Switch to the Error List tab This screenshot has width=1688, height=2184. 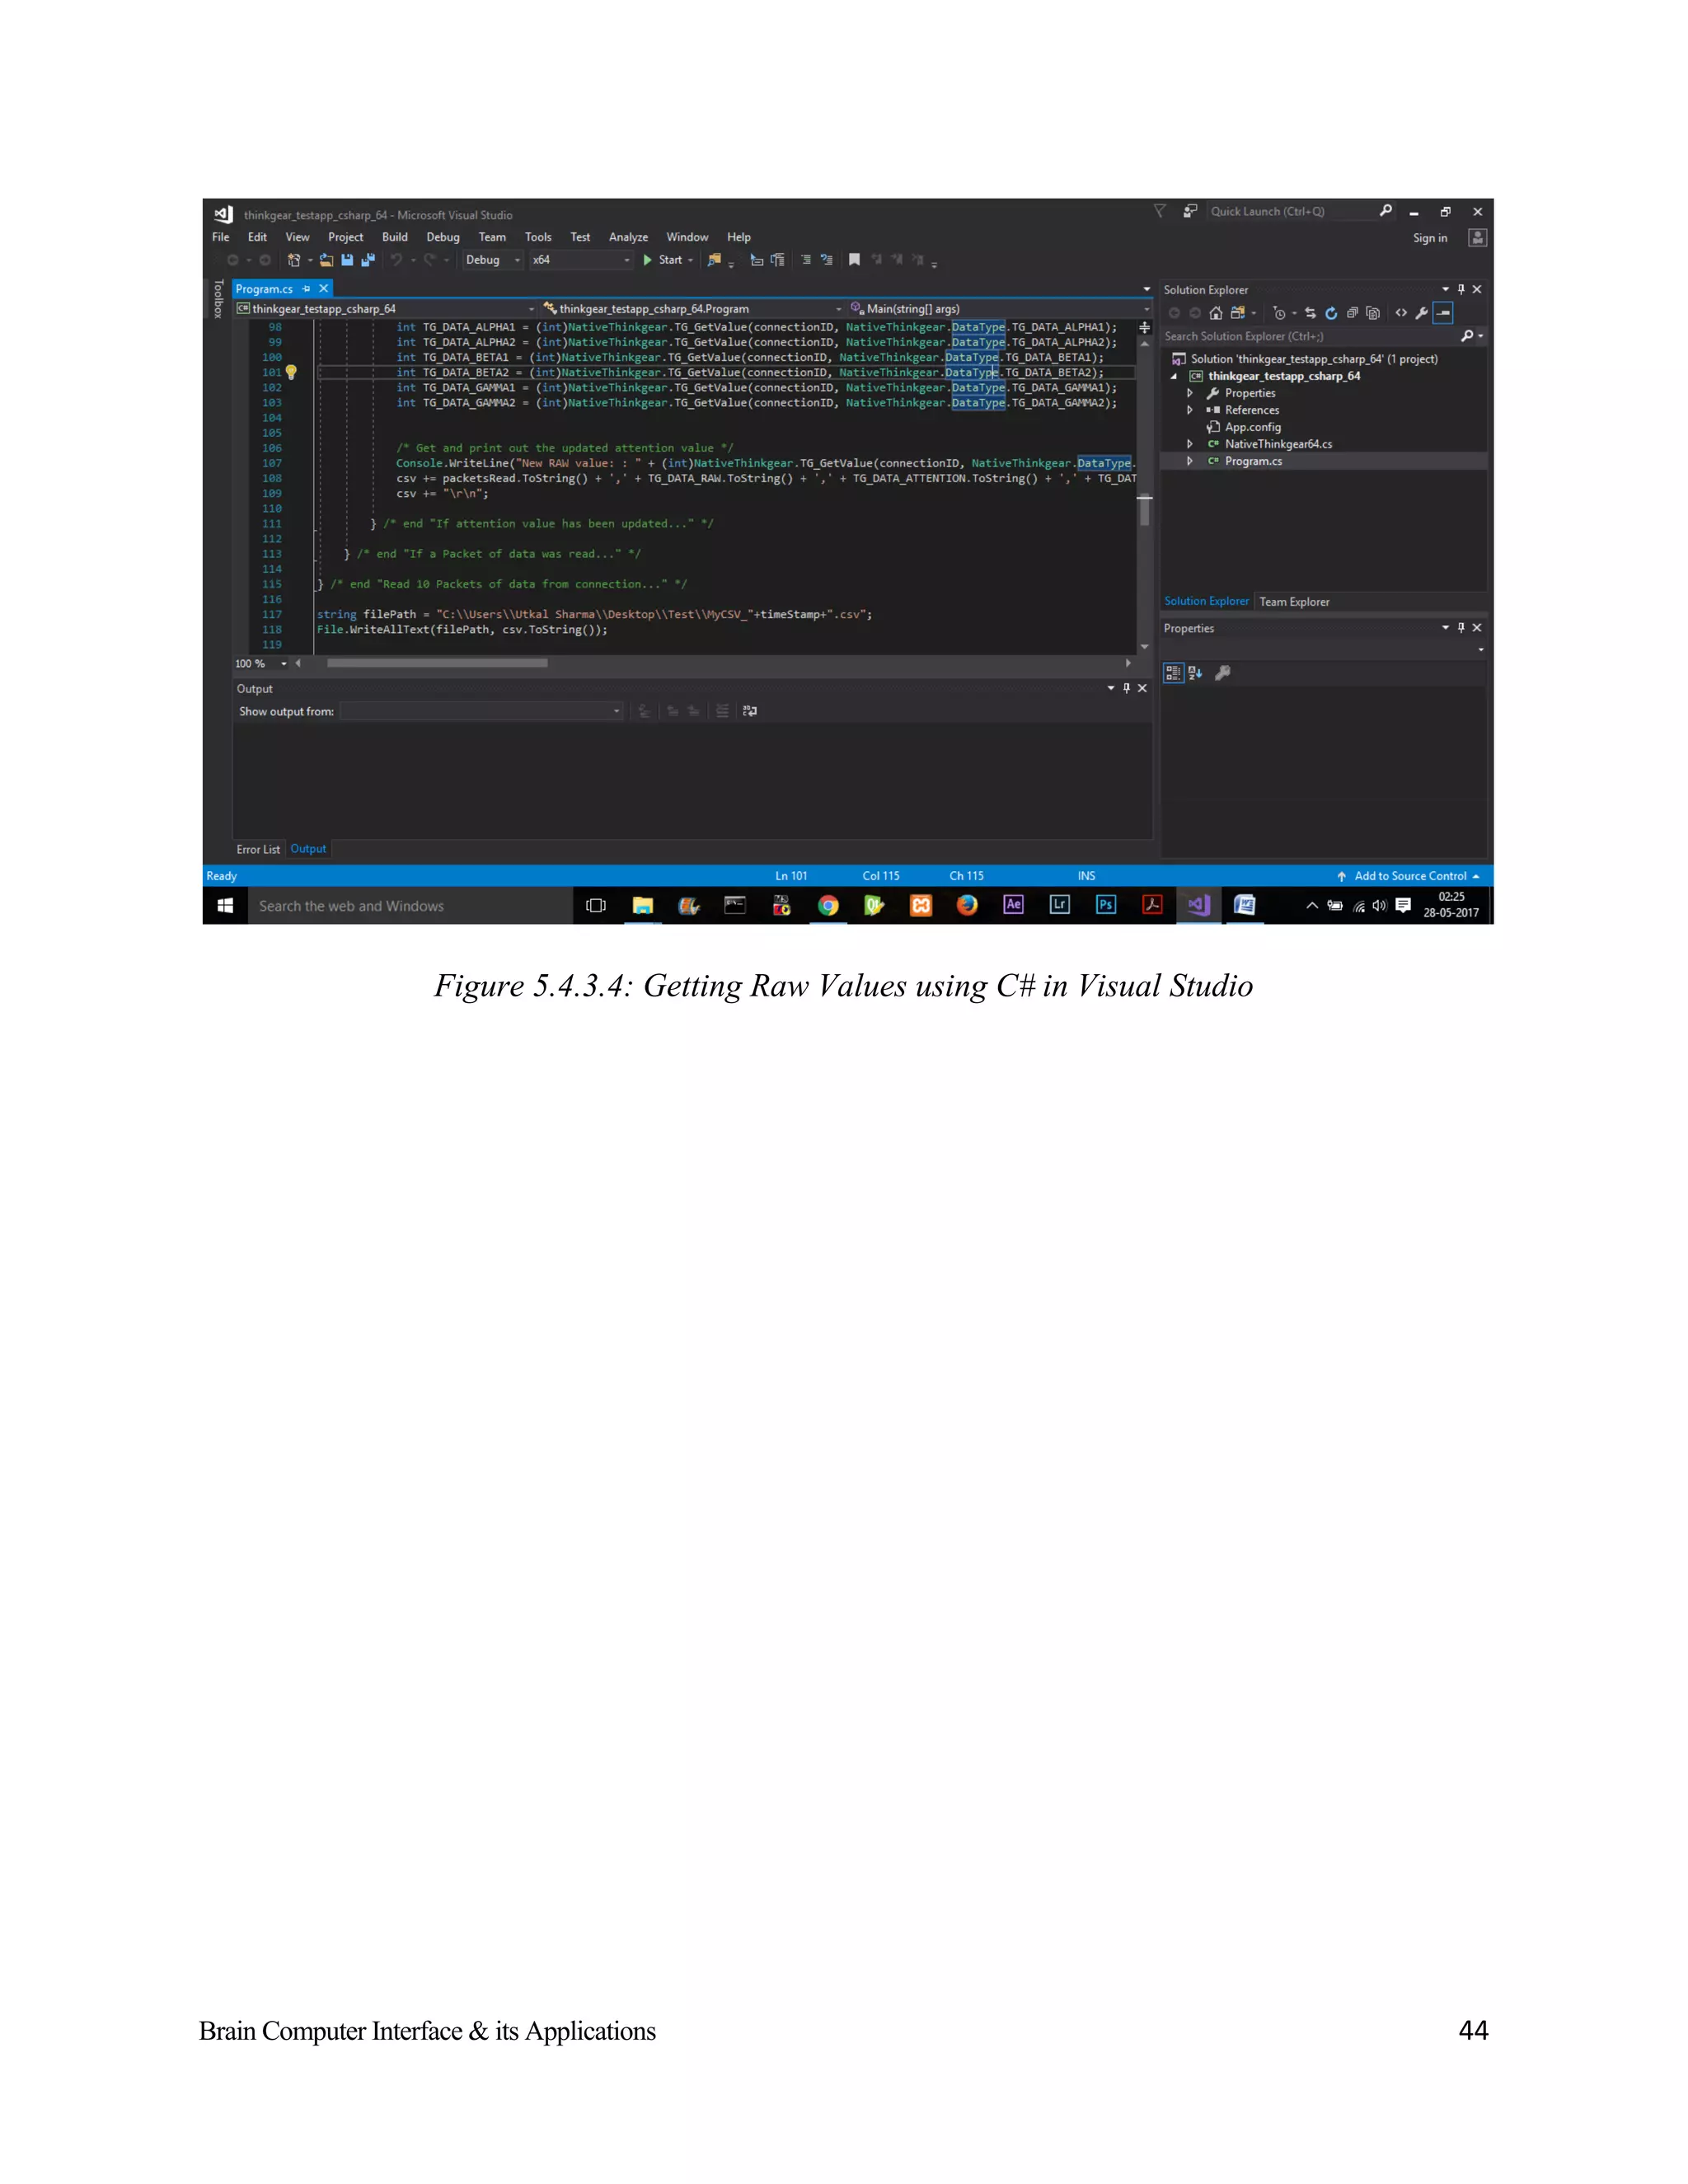tap(258, 849)
